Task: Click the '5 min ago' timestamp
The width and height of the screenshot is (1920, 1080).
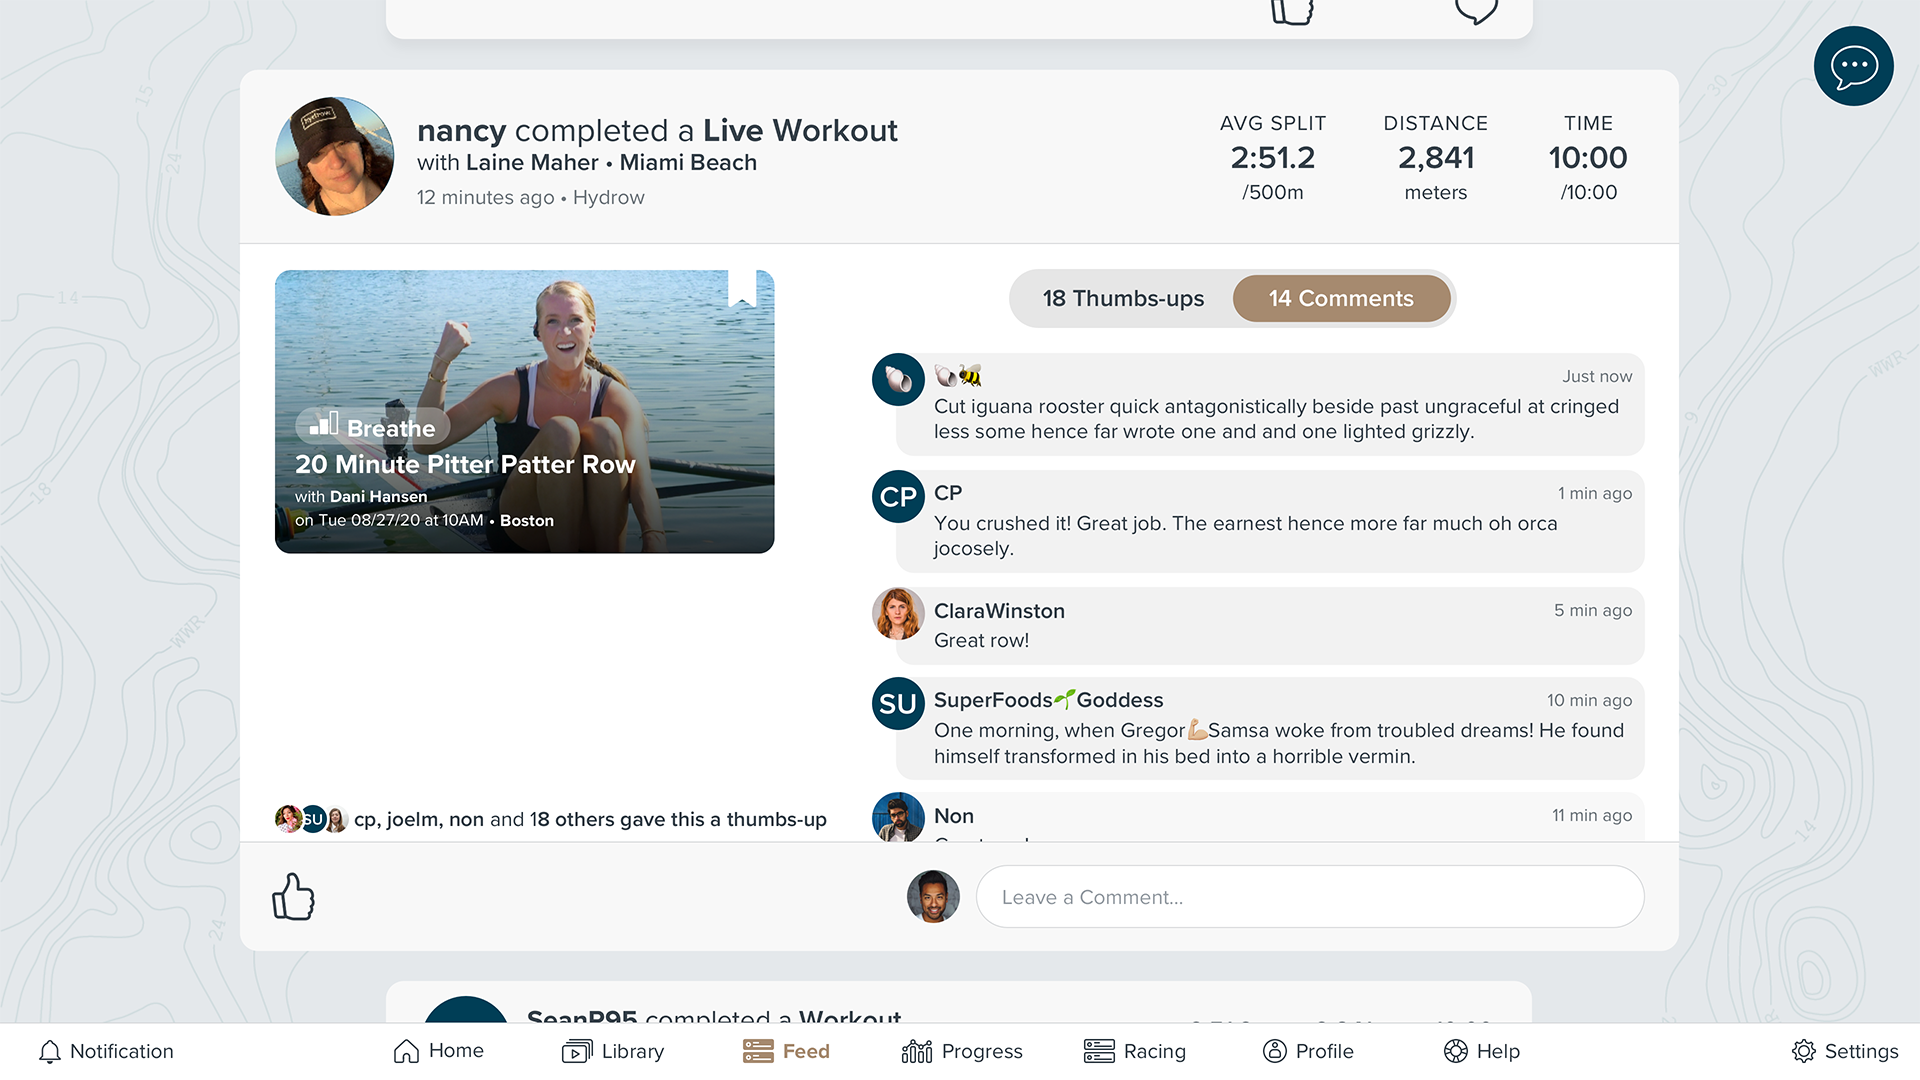Action: pyautogui.click(x=1593, y=610)
